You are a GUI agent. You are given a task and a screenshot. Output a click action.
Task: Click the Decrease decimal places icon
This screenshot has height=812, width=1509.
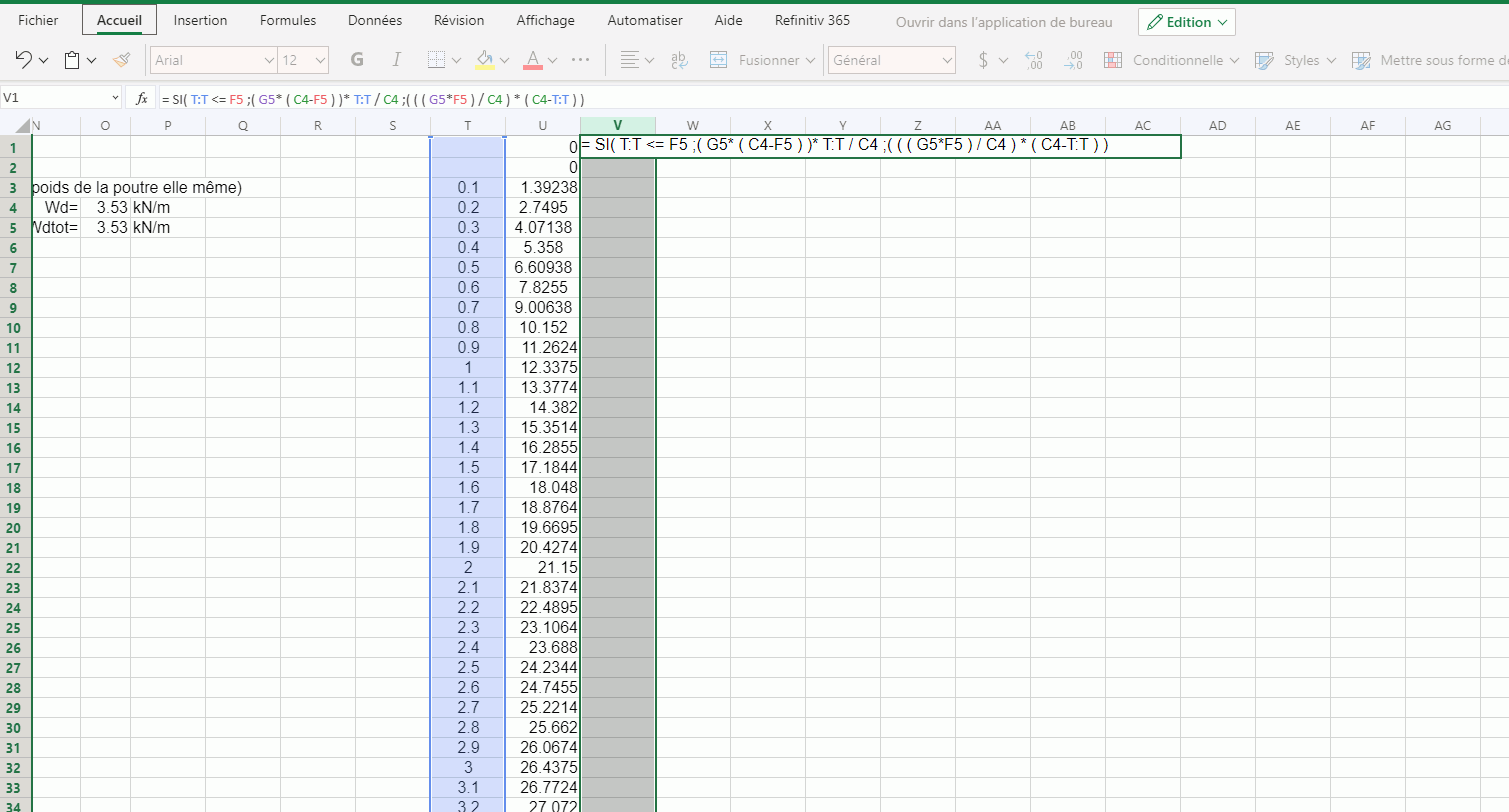pyautogui.click(x=1073, y=60)
